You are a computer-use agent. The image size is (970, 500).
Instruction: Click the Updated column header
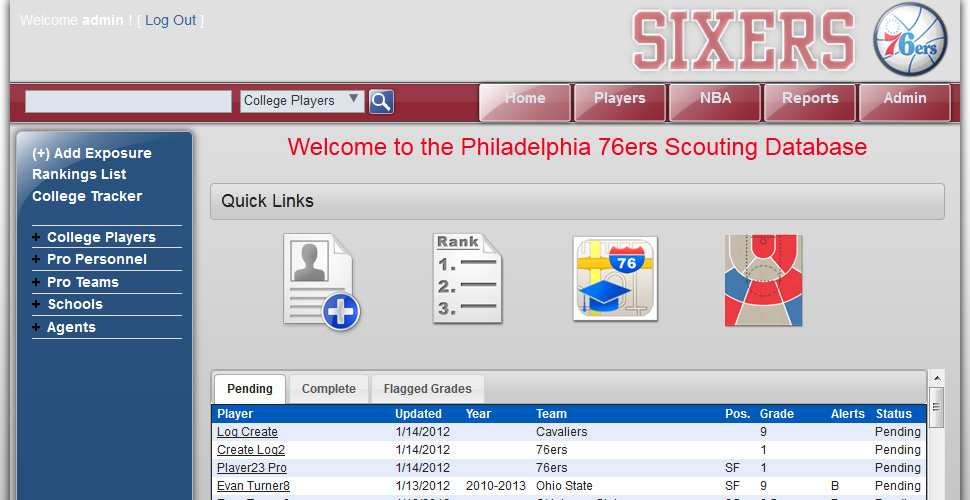point(418,414)
